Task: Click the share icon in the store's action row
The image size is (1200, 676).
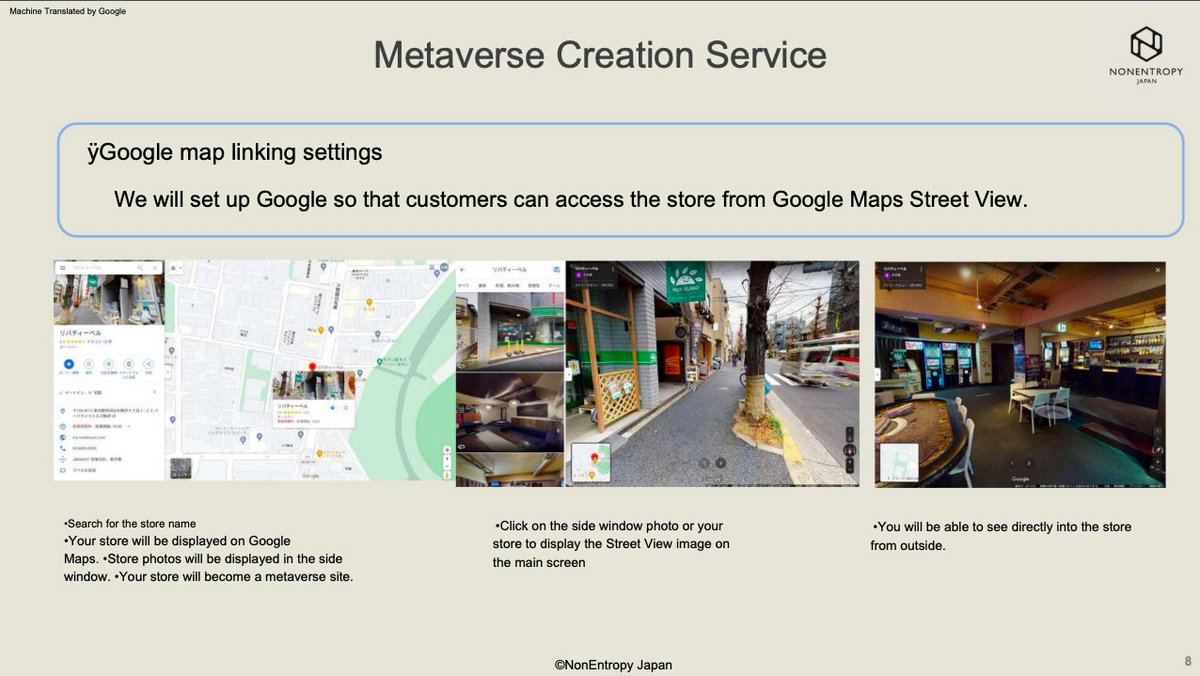Action: click(x=149, y=364)
